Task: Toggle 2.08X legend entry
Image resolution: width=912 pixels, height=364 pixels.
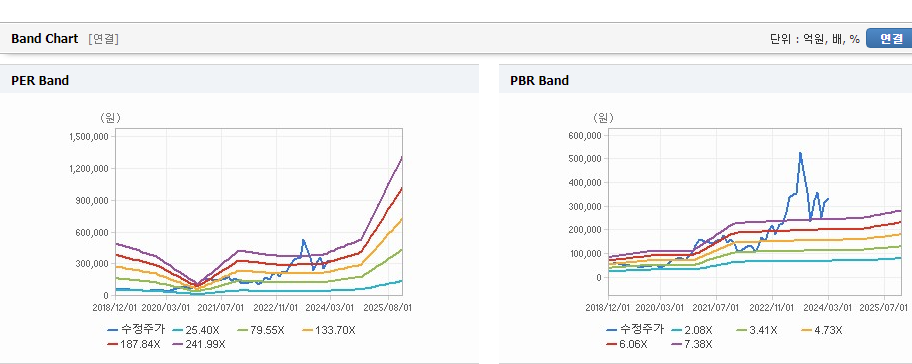Action: click(691, 330)
